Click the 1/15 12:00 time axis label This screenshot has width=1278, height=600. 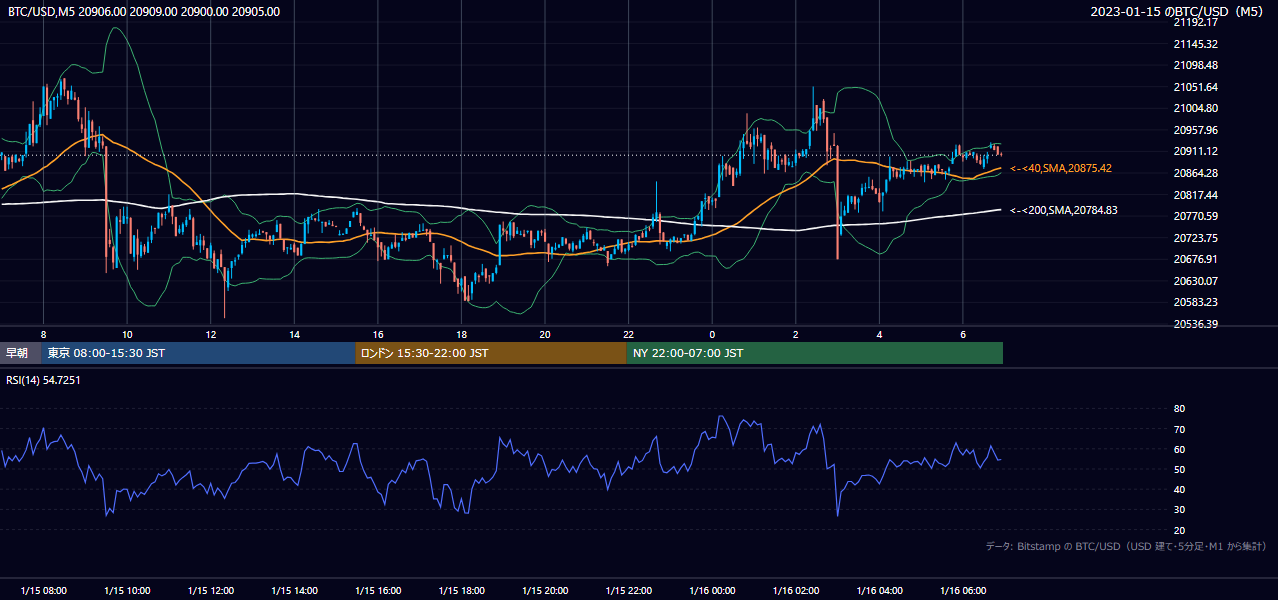click(210, 591)
